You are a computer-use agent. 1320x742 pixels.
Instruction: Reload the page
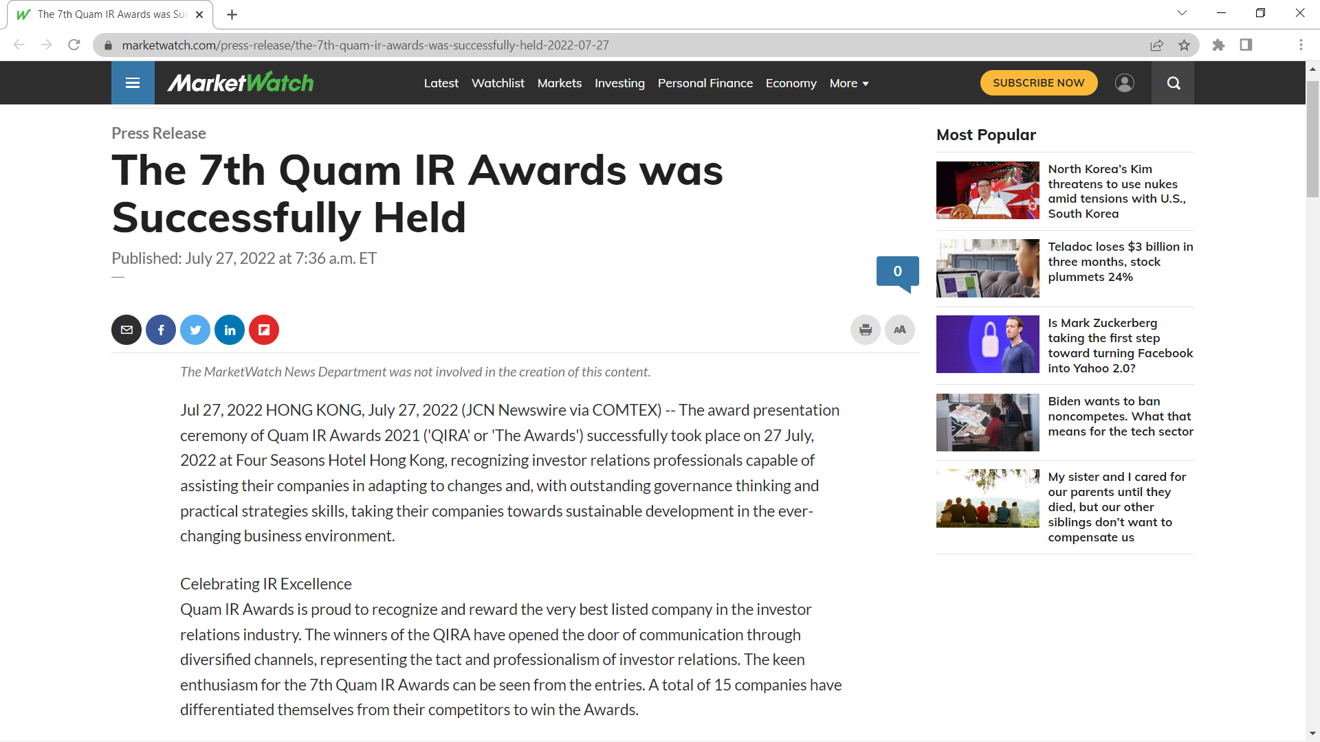point(74,45)
